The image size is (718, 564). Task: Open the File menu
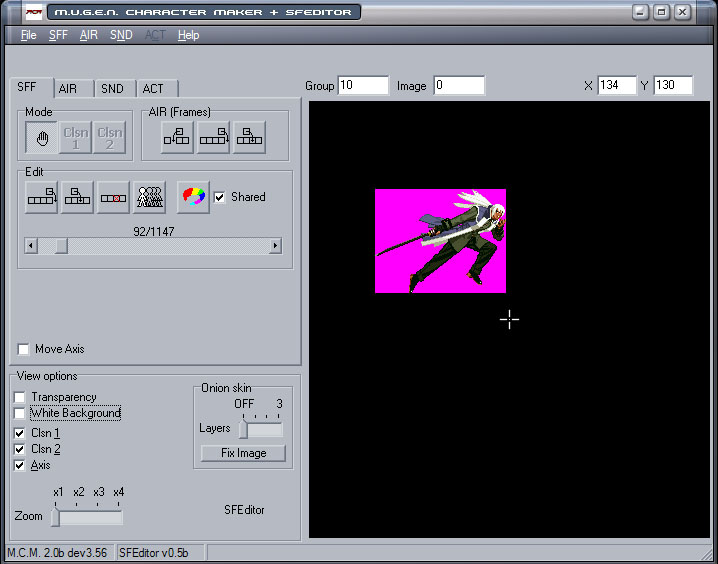28,35
